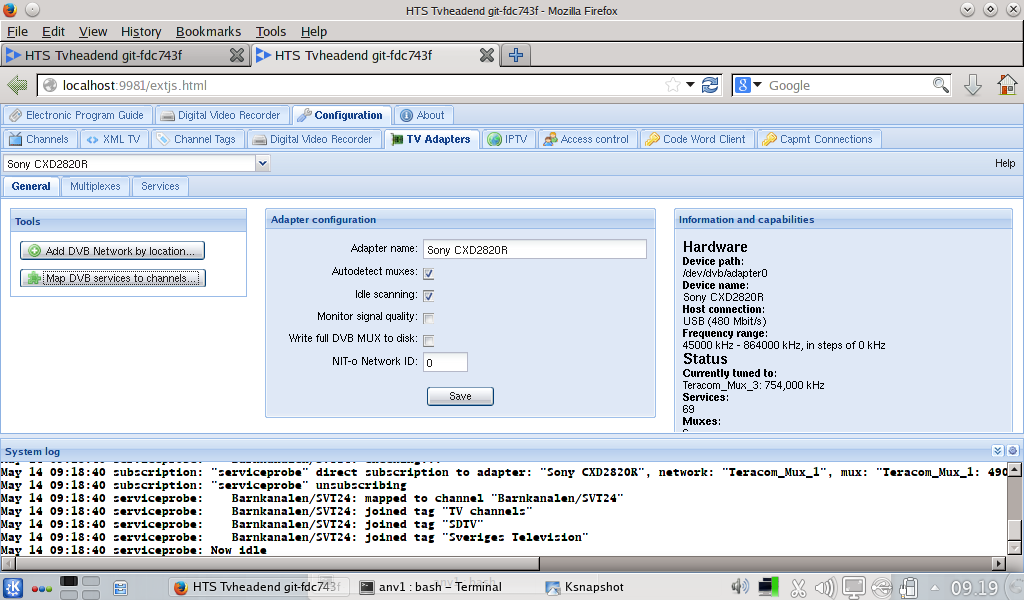Switch to the Services tab
The width and height of the screenshot is (1024, 600).
(160, 186)
